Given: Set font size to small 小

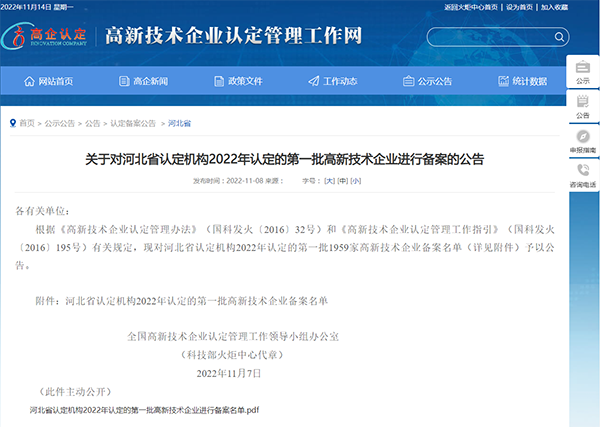Looking at the screenshot, I should click(356, 181).
